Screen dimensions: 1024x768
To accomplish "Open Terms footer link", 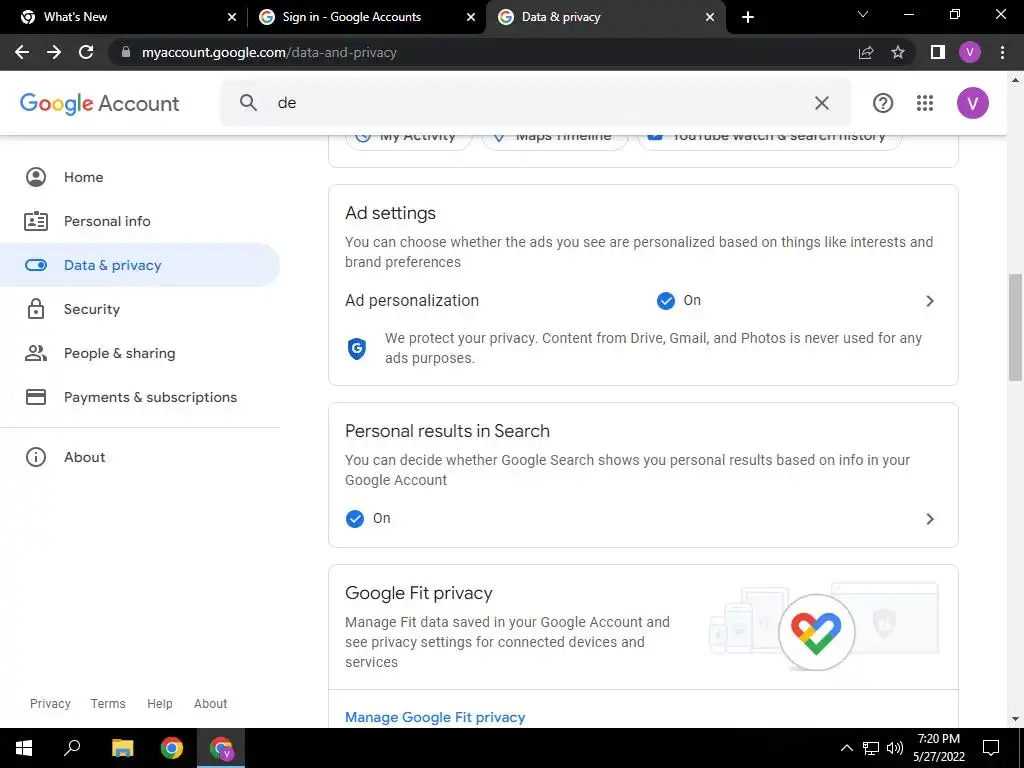I will 108,703.
